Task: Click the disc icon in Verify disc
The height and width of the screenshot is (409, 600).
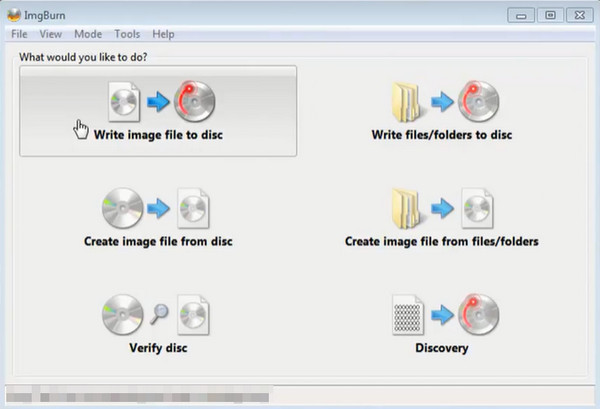Action: (123, 314)
